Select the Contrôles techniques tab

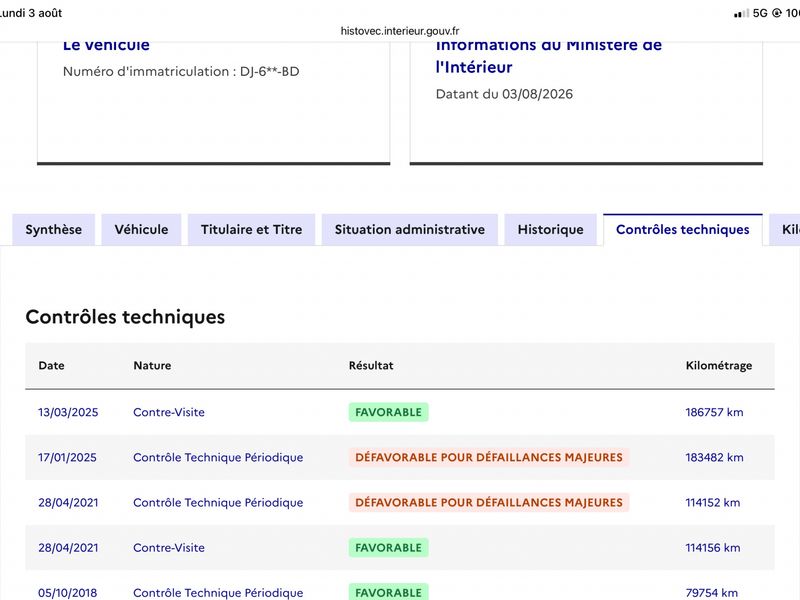683,230
